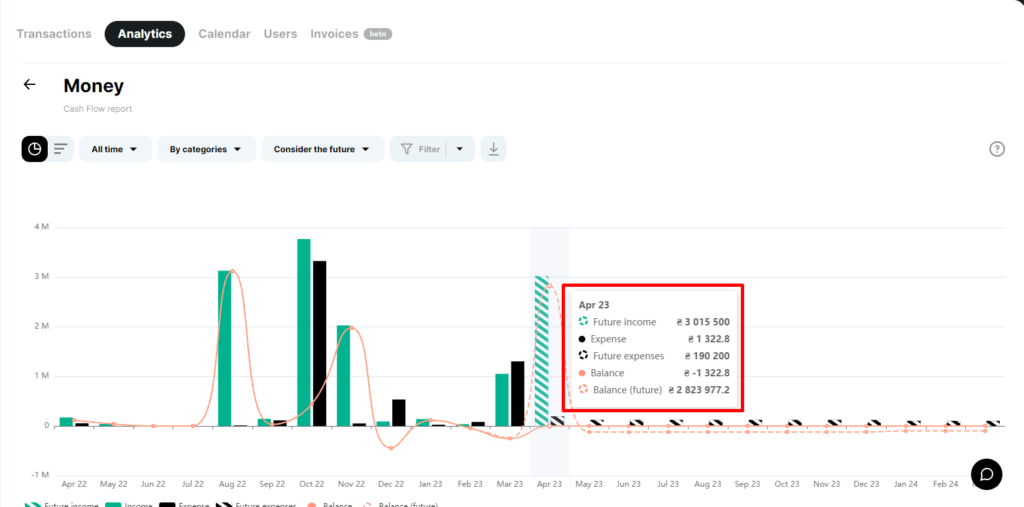Screen dimensions: 1024x507
Task: Click the Balance line dip at Dec 22
Action: pos(391,448)
